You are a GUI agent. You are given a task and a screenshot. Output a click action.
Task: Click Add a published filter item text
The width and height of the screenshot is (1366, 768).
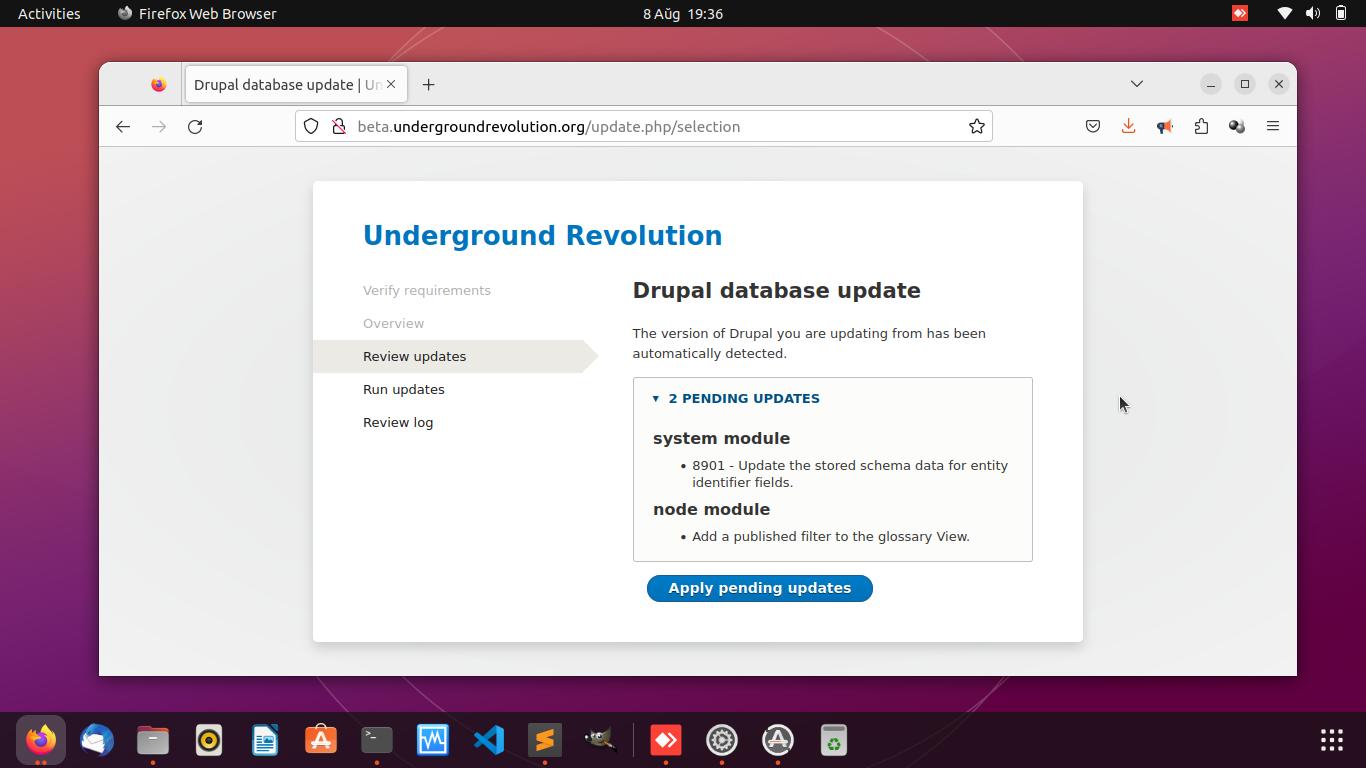(831, 536)
